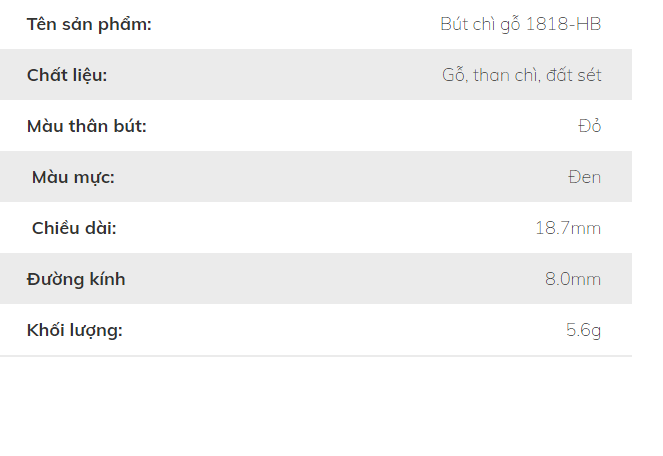
Task: Click the "Tên sản phẩm:" label
Action: coord(89,24)
